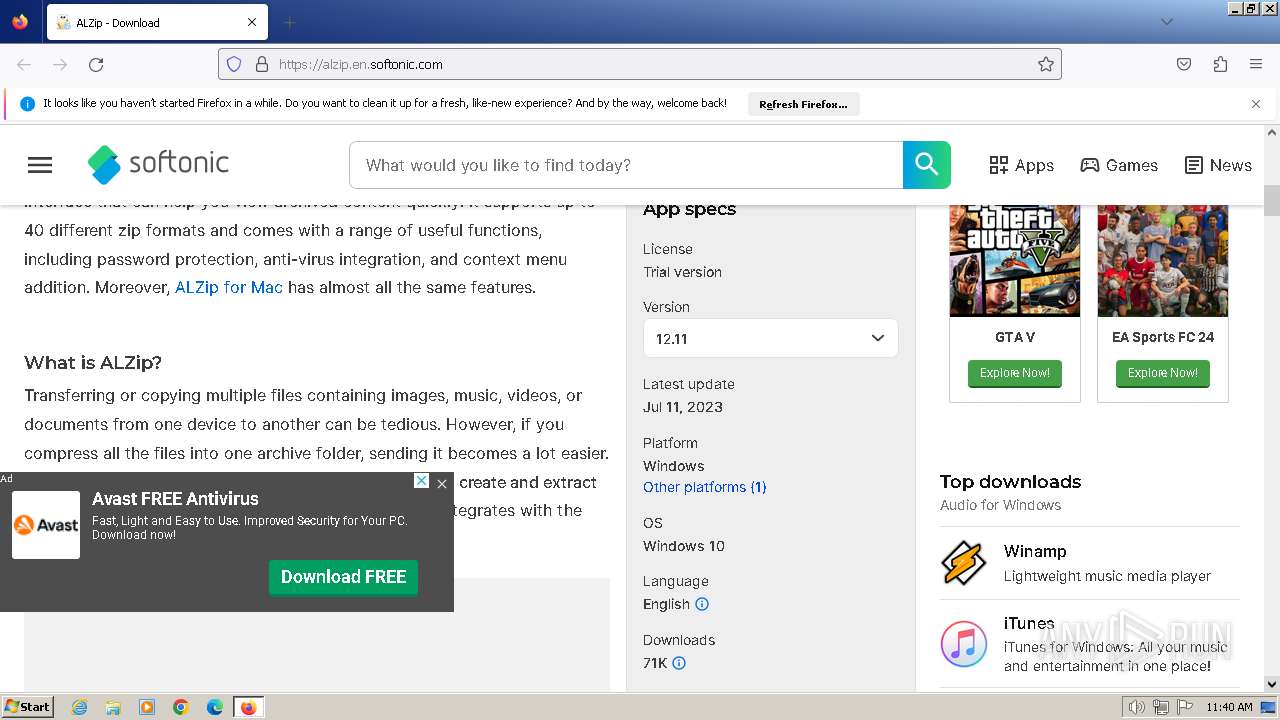The height and width of the screenshot is (720, 1280).
Task: Click the info icon next to English
Action: pyautogui.click(x=702, y=604)
